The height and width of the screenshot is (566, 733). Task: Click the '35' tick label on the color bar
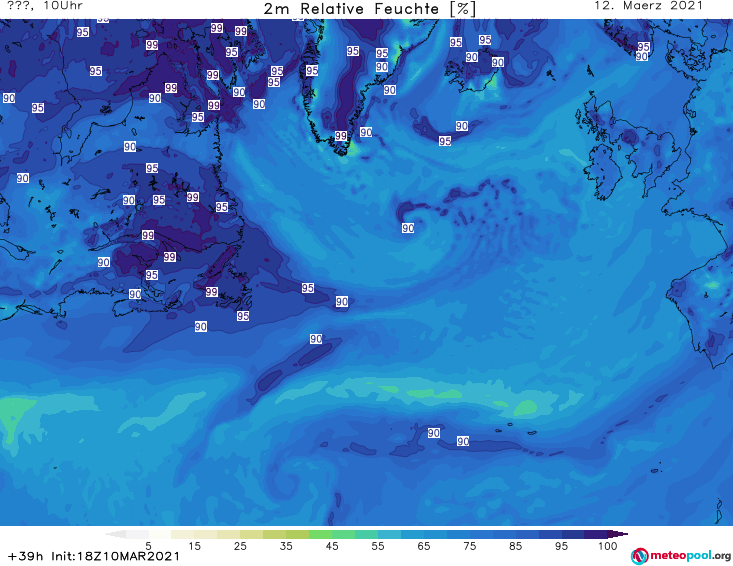pos(286,546)
